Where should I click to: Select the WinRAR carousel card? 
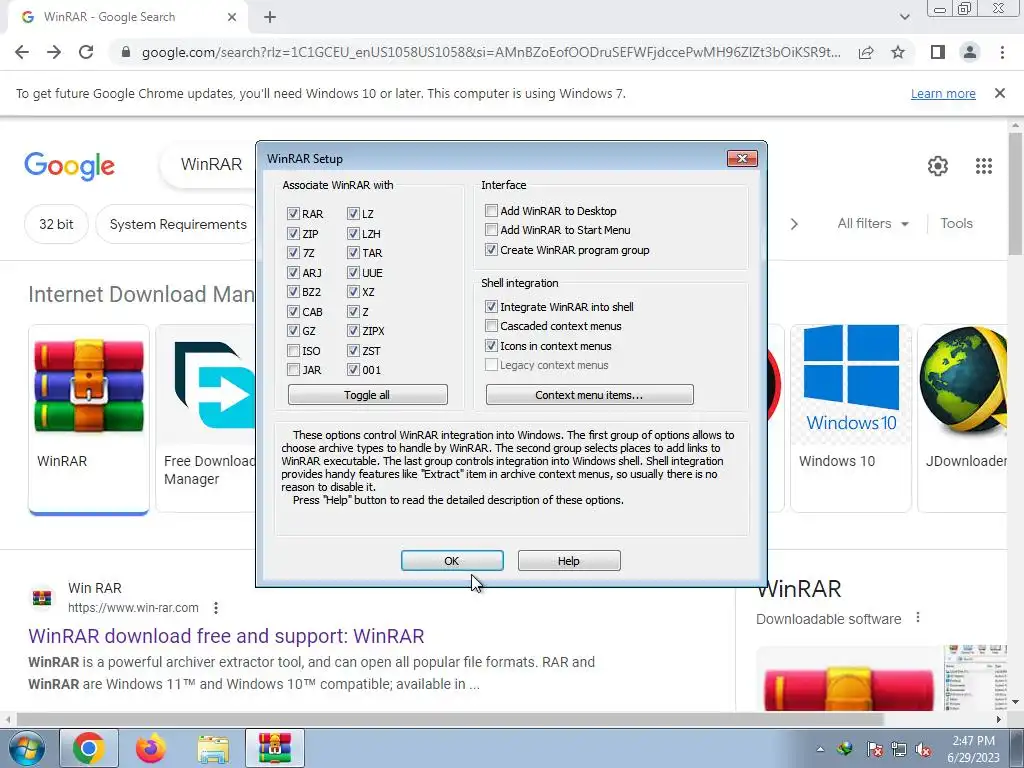[89, 419]
